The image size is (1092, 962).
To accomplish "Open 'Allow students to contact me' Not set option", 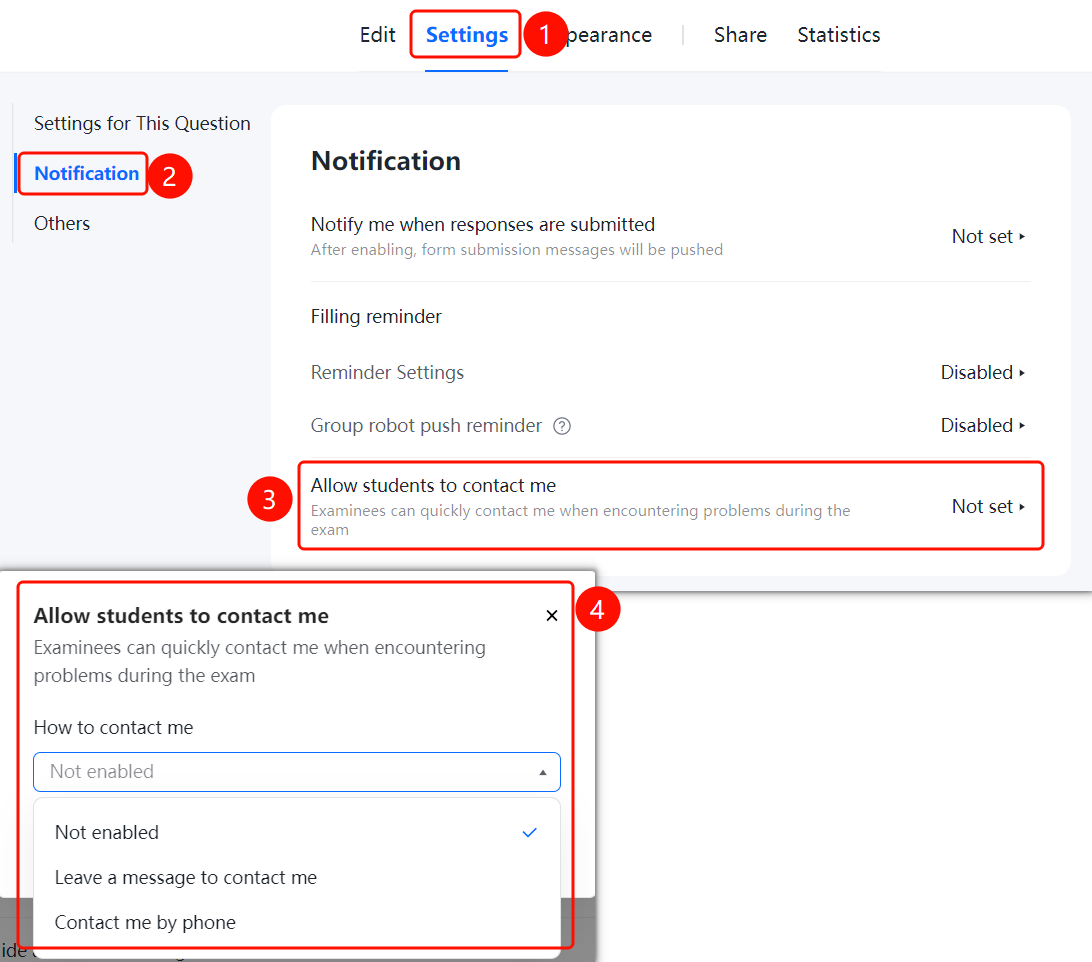I will click(988, 506).
